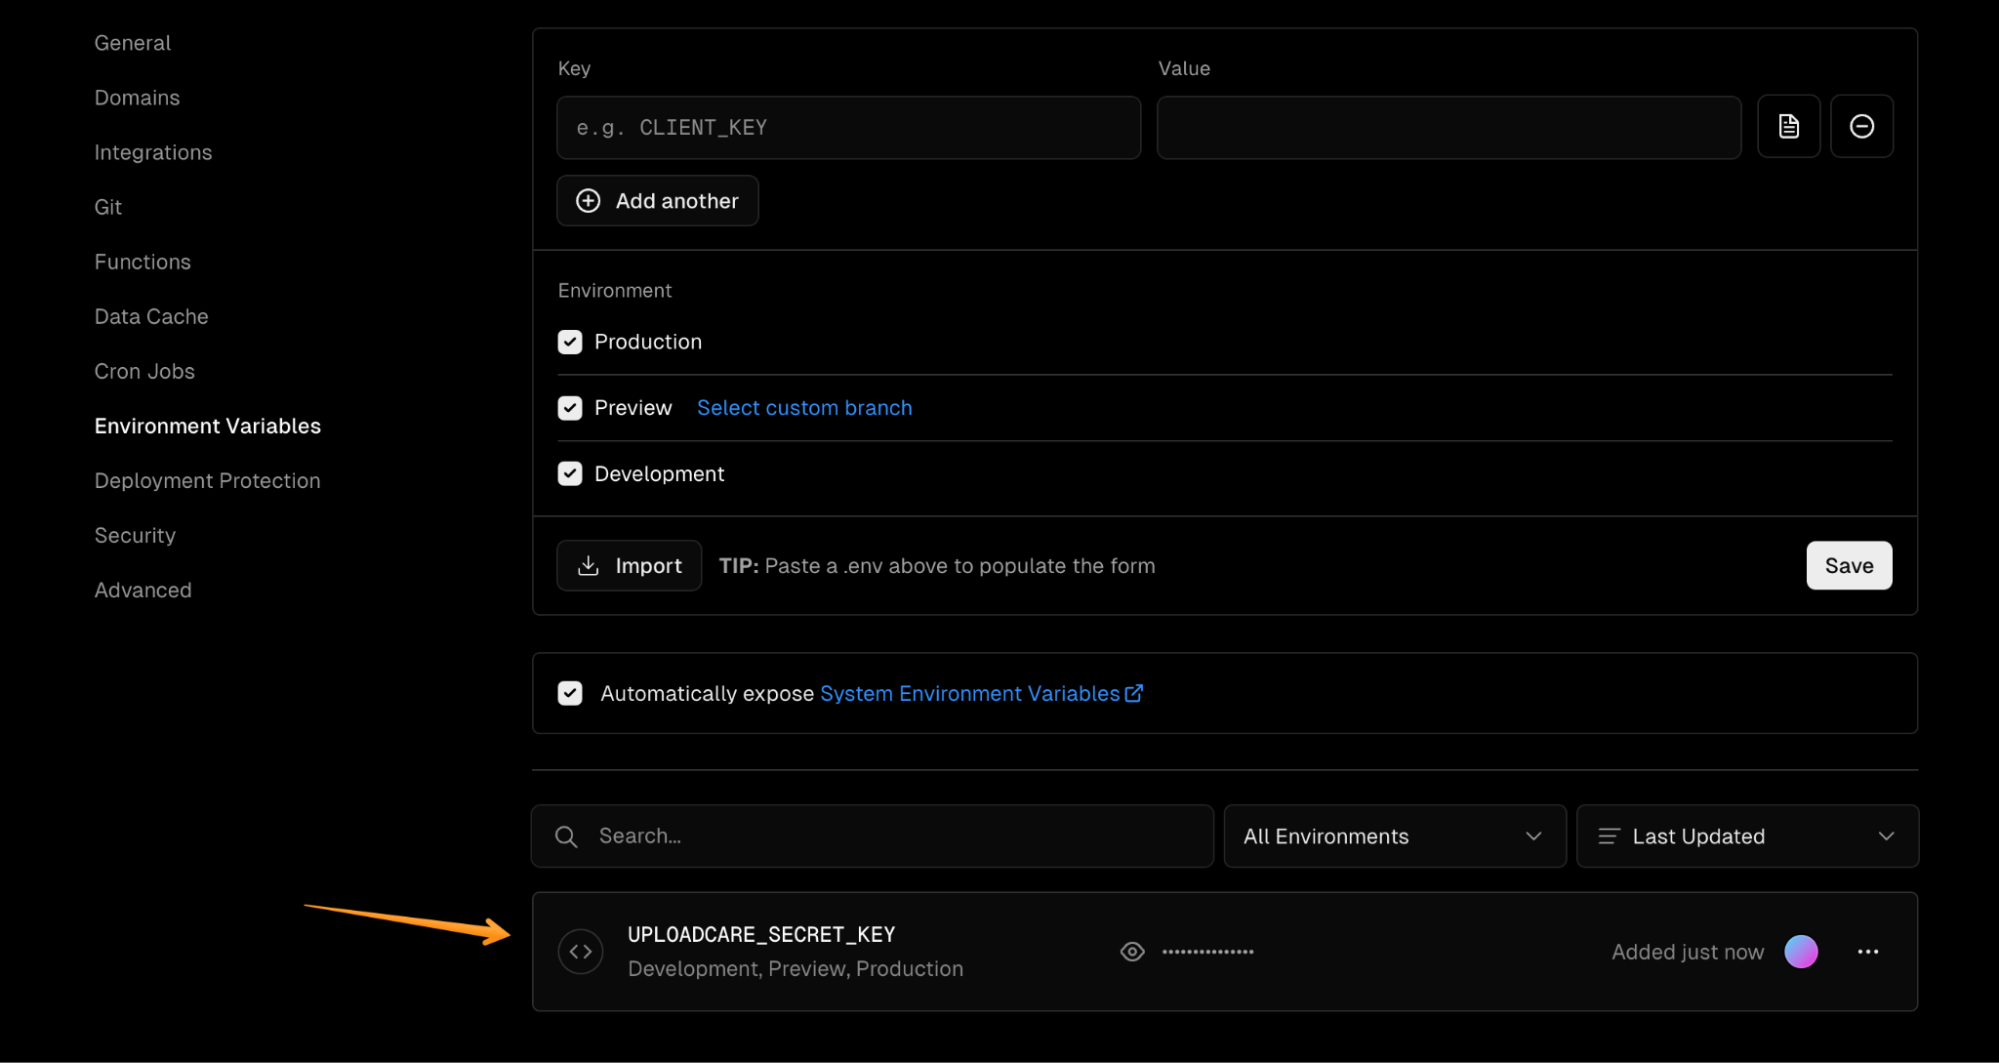Click the external link icon after System Environment Variables
The width and height of the screenshot is (1999, 1063).
click(1135, 692)
